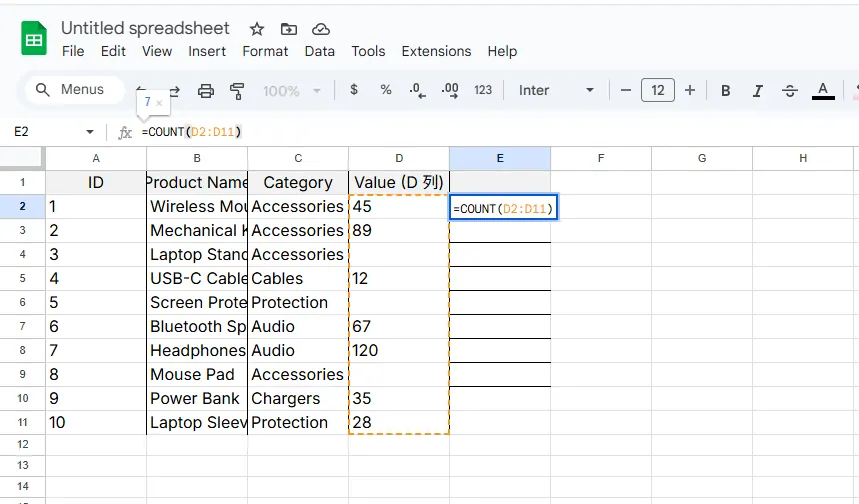Open the Inter font family dropdown
The width and height of the screenshot is (859, 504).
[x=556, y=90]
